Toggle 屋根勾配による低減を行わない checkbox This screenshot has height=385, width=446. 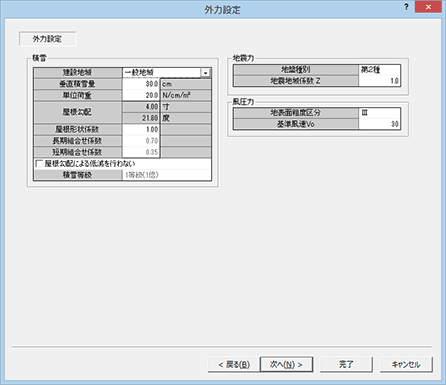39,164
